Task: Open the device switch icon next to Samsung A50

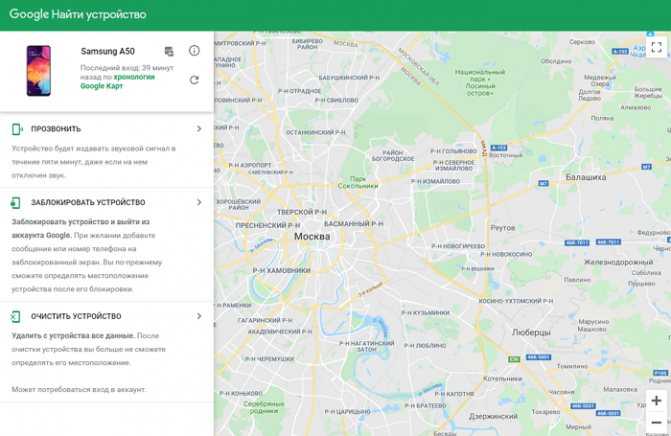Action: coord(169,51)
